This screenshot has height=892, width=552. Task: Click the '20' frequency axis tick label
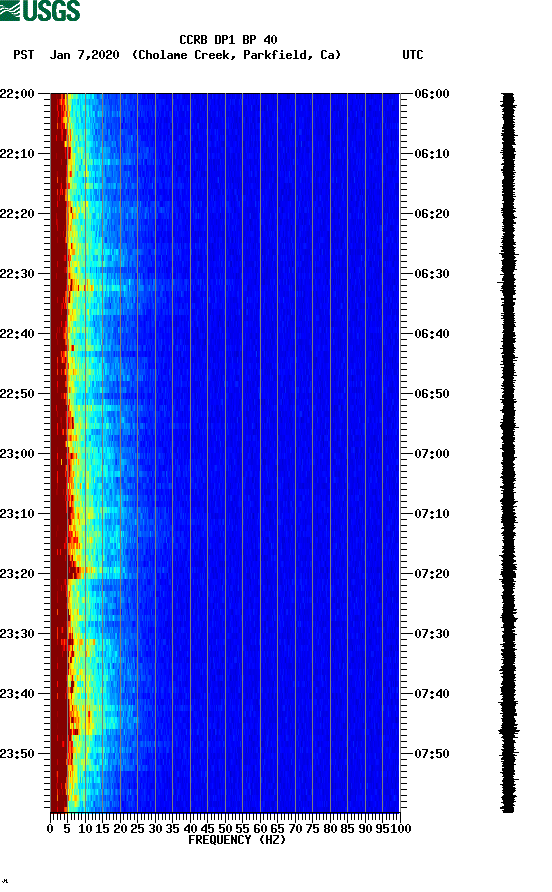click(x=120, y=829)
